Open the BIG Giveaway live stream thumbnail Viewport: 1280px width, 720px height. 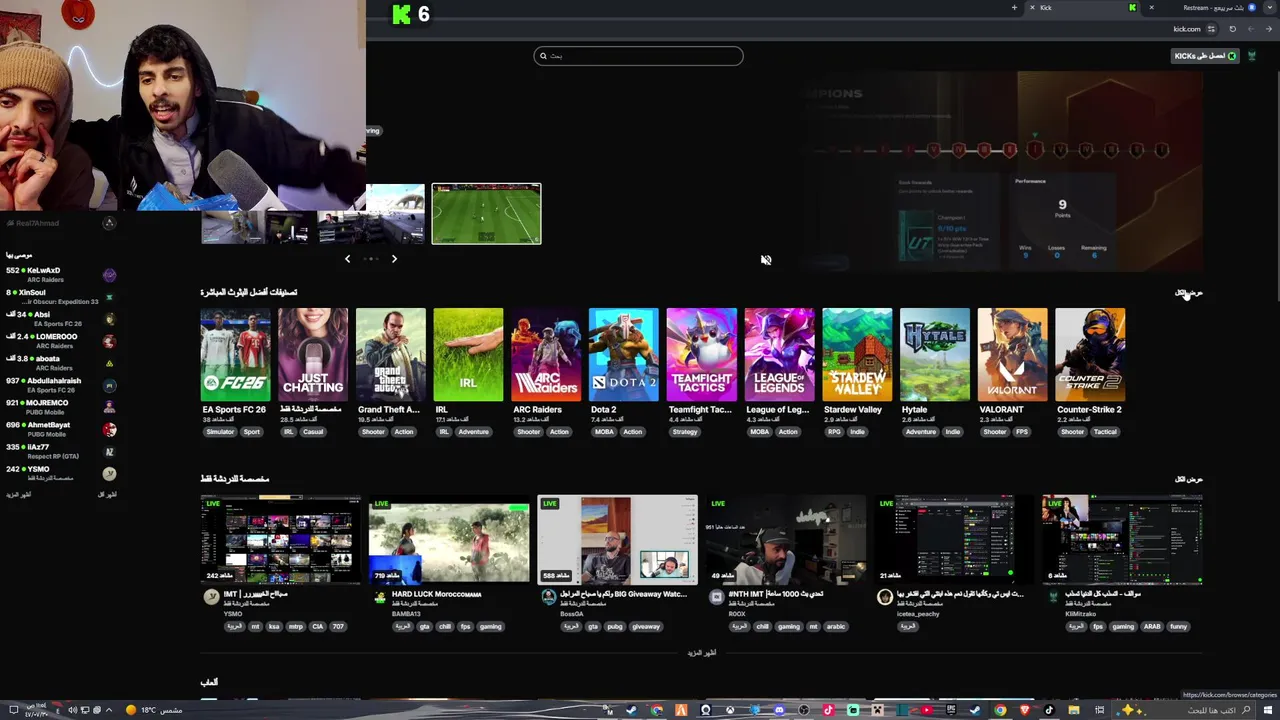[617, 539]
